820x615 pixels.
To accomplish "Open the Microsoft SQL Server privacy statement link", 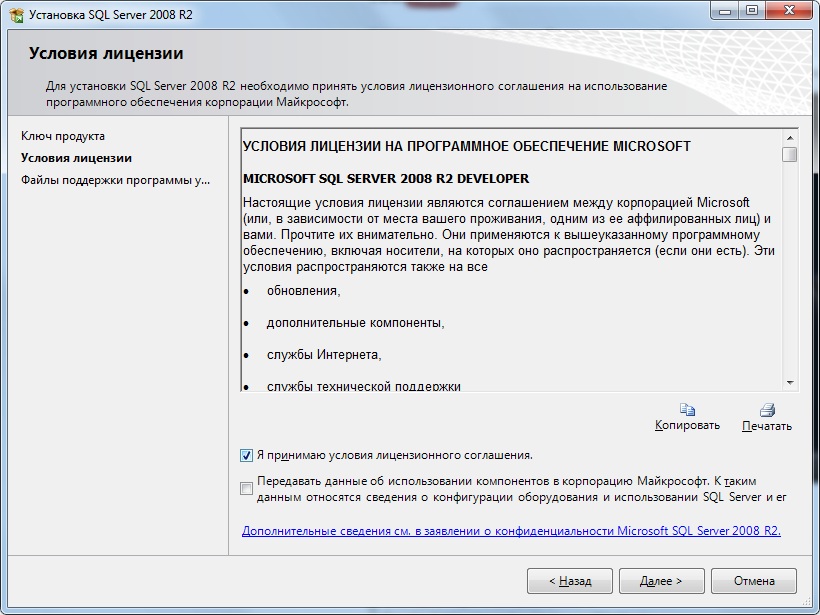I will point(511,531).
